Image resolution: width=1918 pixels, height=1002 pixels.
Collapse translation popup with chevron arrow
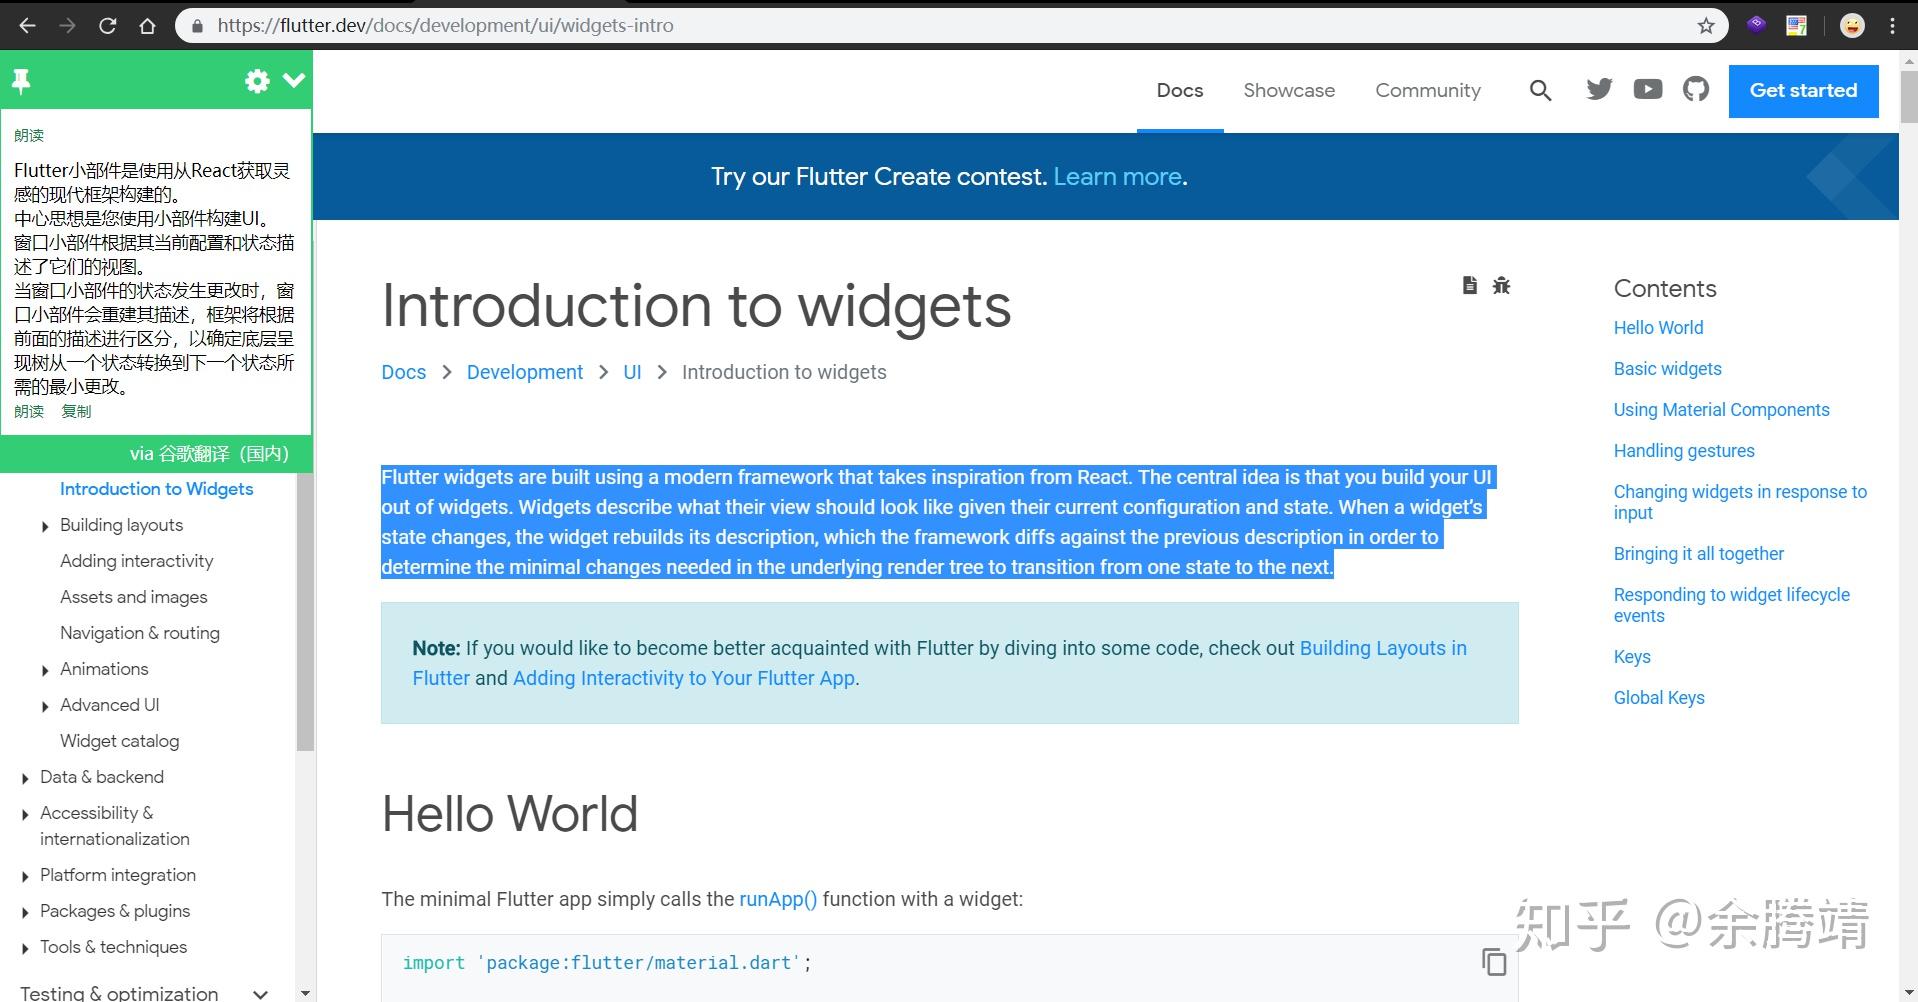click(x=294, y=80)
